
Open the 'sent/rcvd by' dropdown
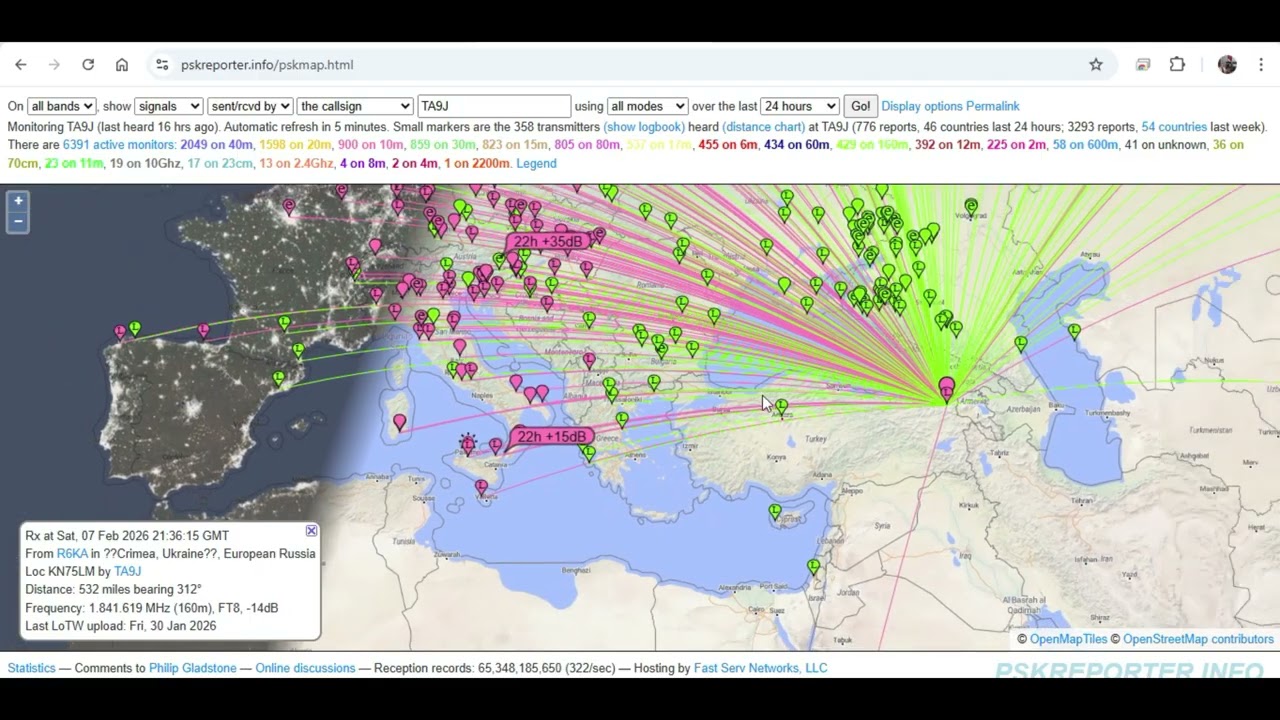click(250, 106)
